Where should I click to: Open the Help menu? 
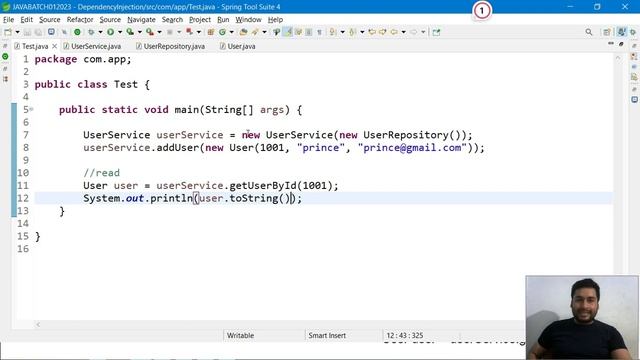275,19
